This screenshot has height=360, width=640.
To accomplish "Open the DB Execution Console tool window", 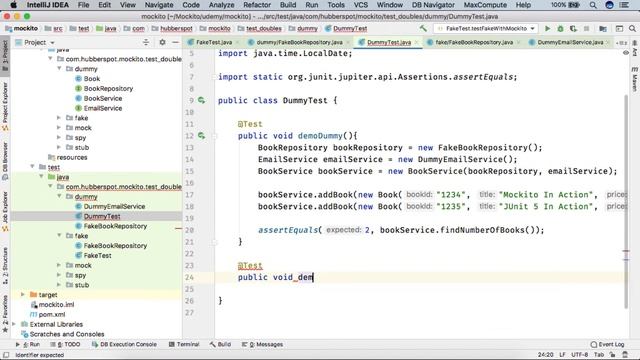I will (x=124, y=344).
